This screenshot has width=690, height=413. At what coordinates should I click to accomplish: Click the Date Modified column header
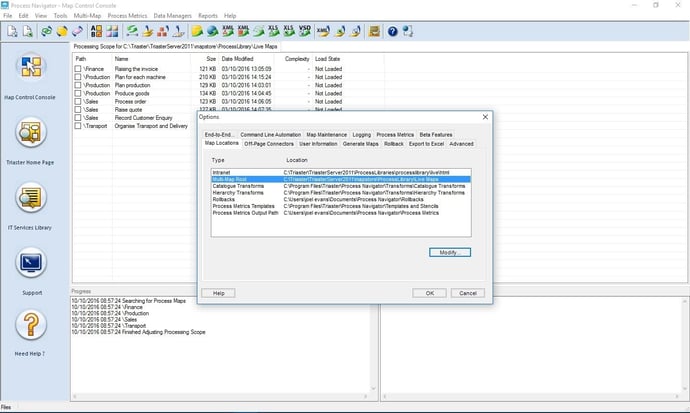pos(246,59)
